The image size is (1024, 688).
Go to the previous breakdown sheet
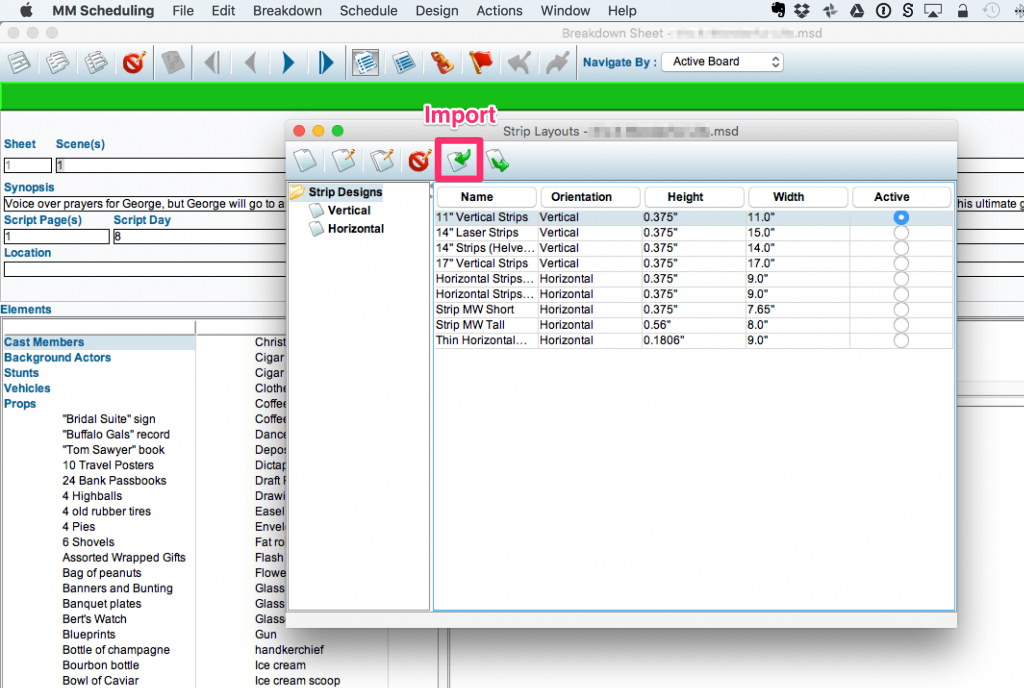point(250,63)
